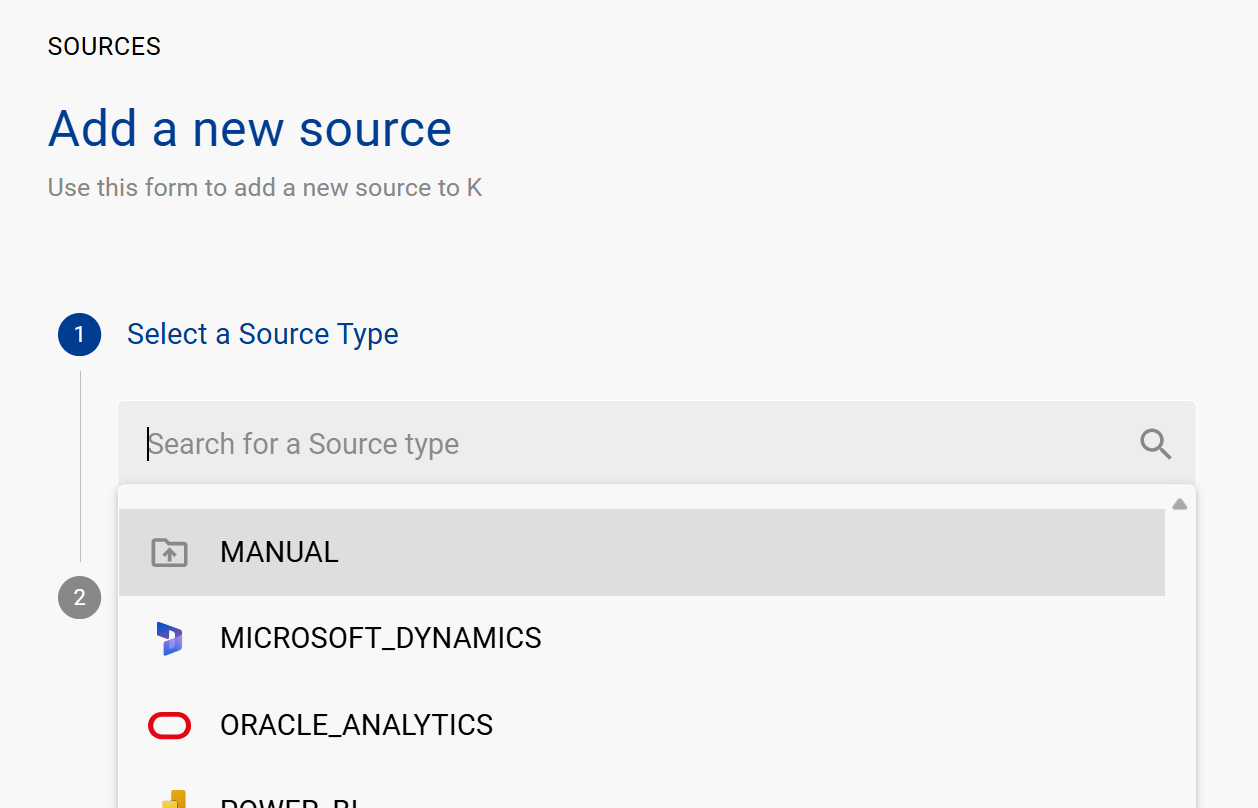Select the POWER_BI option in list
The image size is (1258, 808).
coord(290,801)
